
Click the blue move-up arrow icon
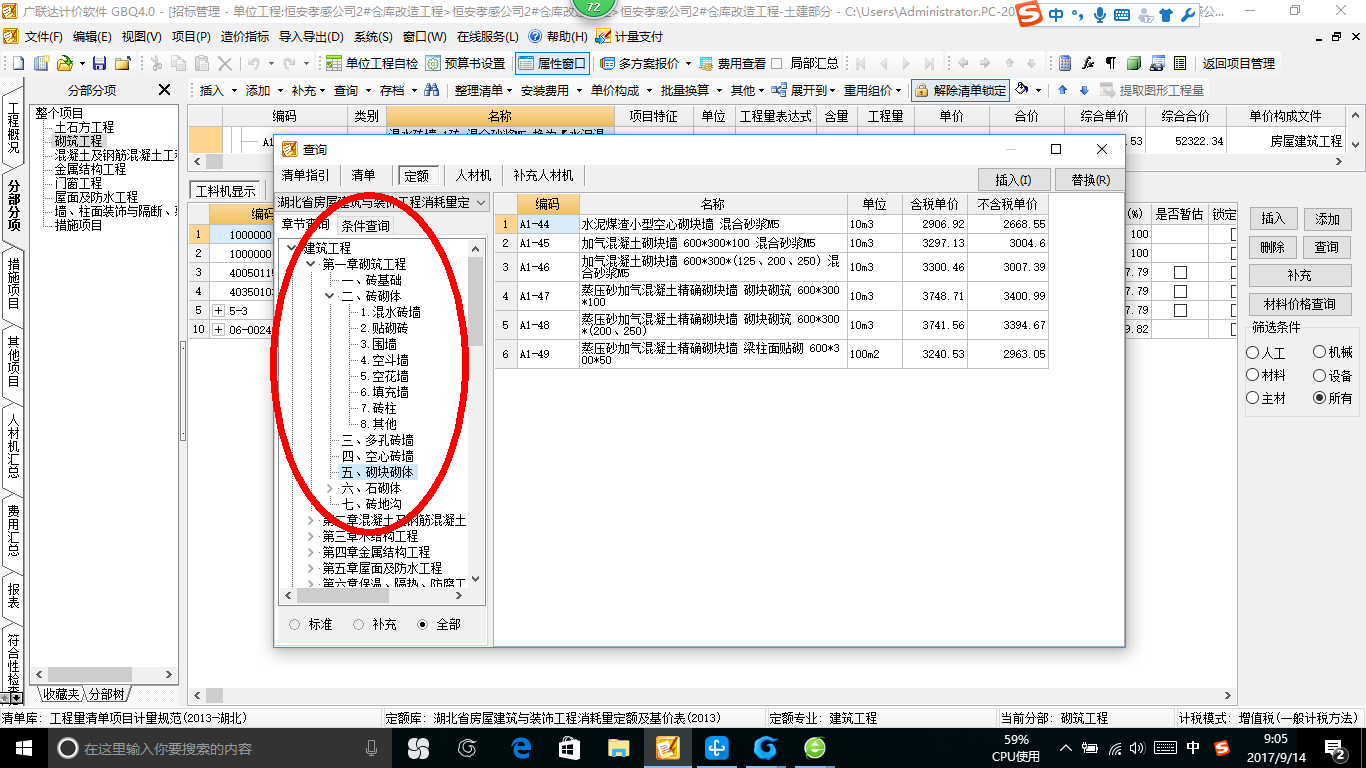[1063, 90]
